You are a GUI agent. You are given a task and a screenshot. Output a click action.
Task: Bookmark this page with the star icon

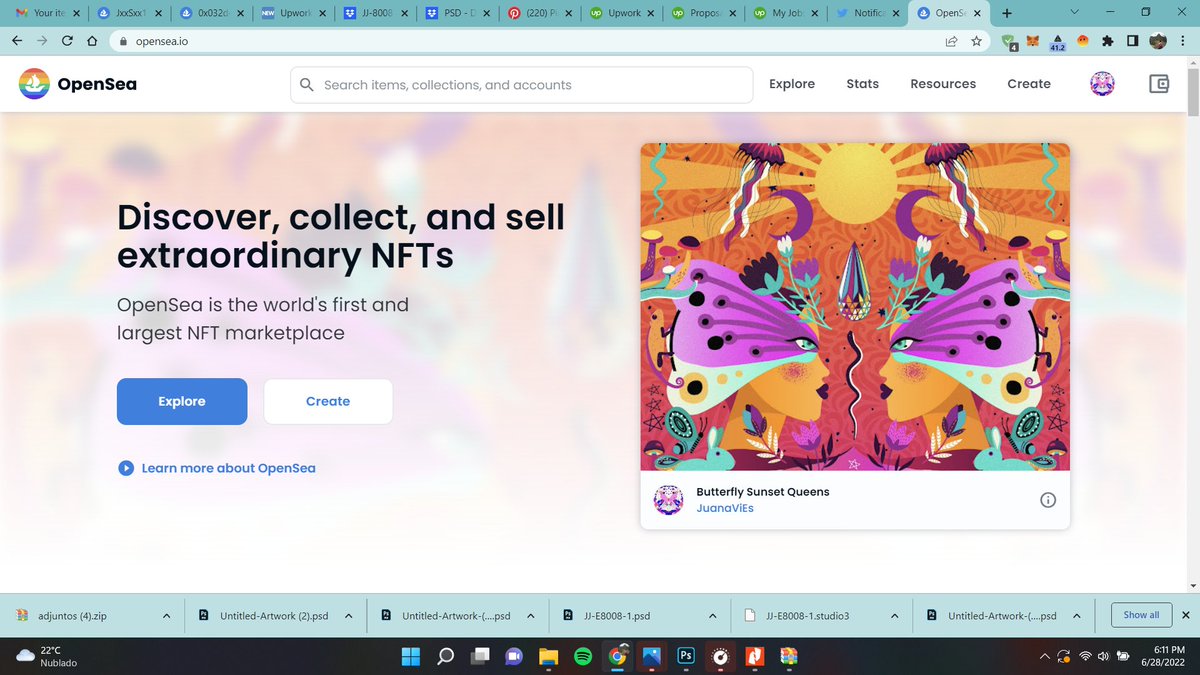[x=976, y=41]
